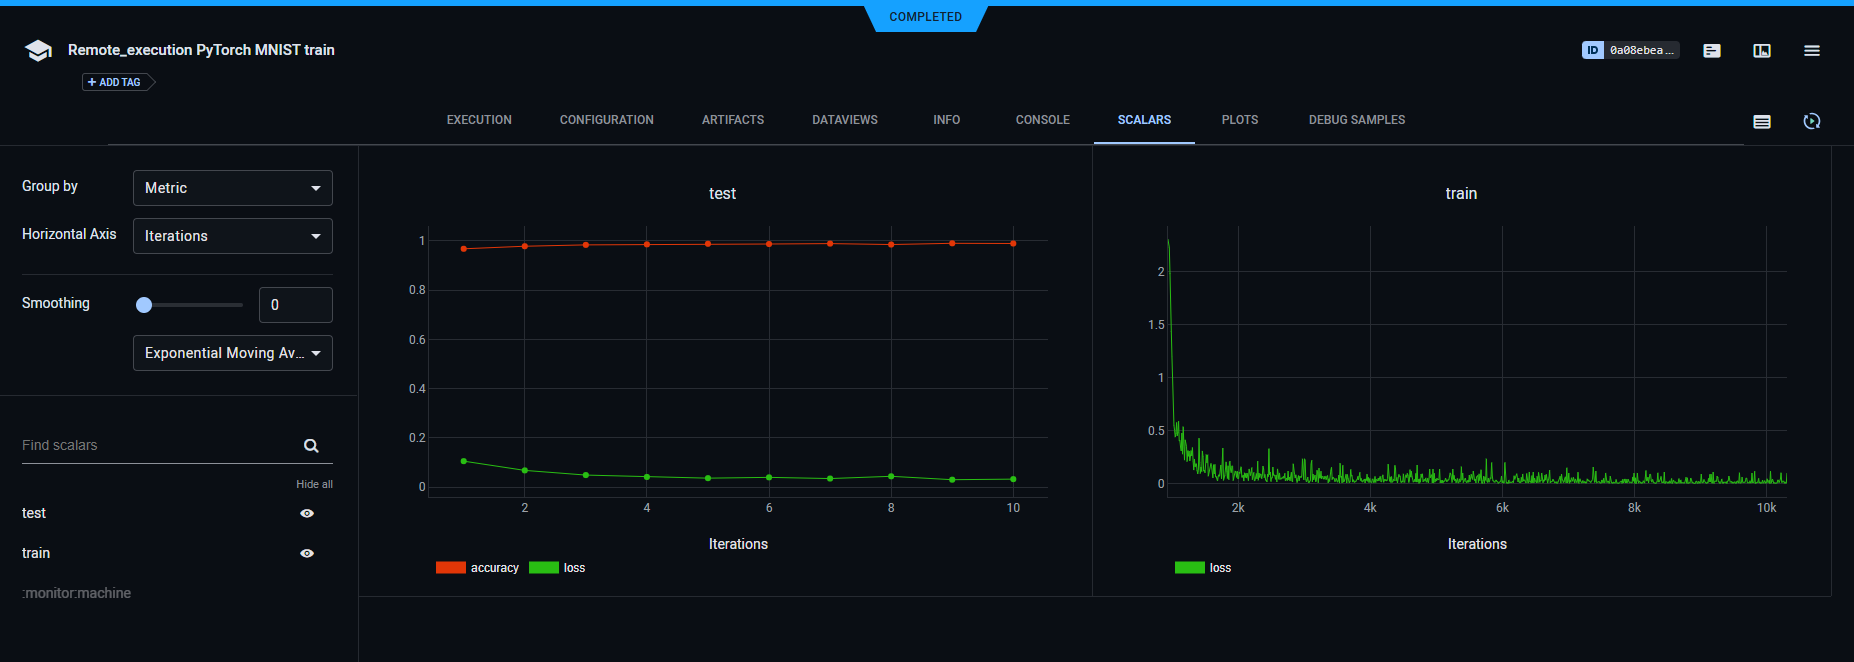Click the Smoothing slider handle
This screenshot has height=662, width=1854.
tap(144, 305)
